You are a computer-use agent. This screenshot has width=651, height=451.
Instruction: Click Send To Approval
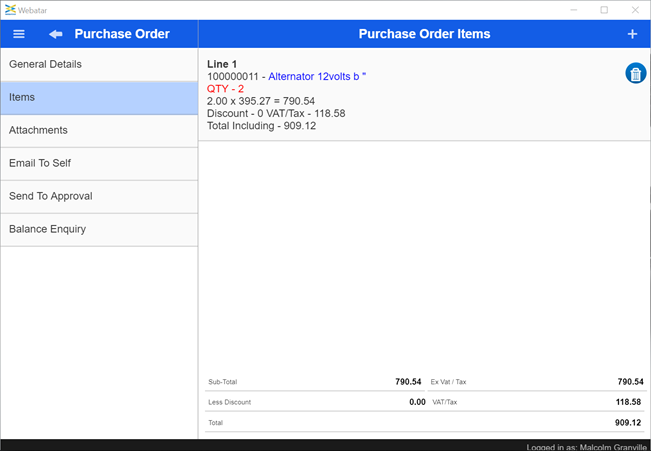click(x=99, y=197)
